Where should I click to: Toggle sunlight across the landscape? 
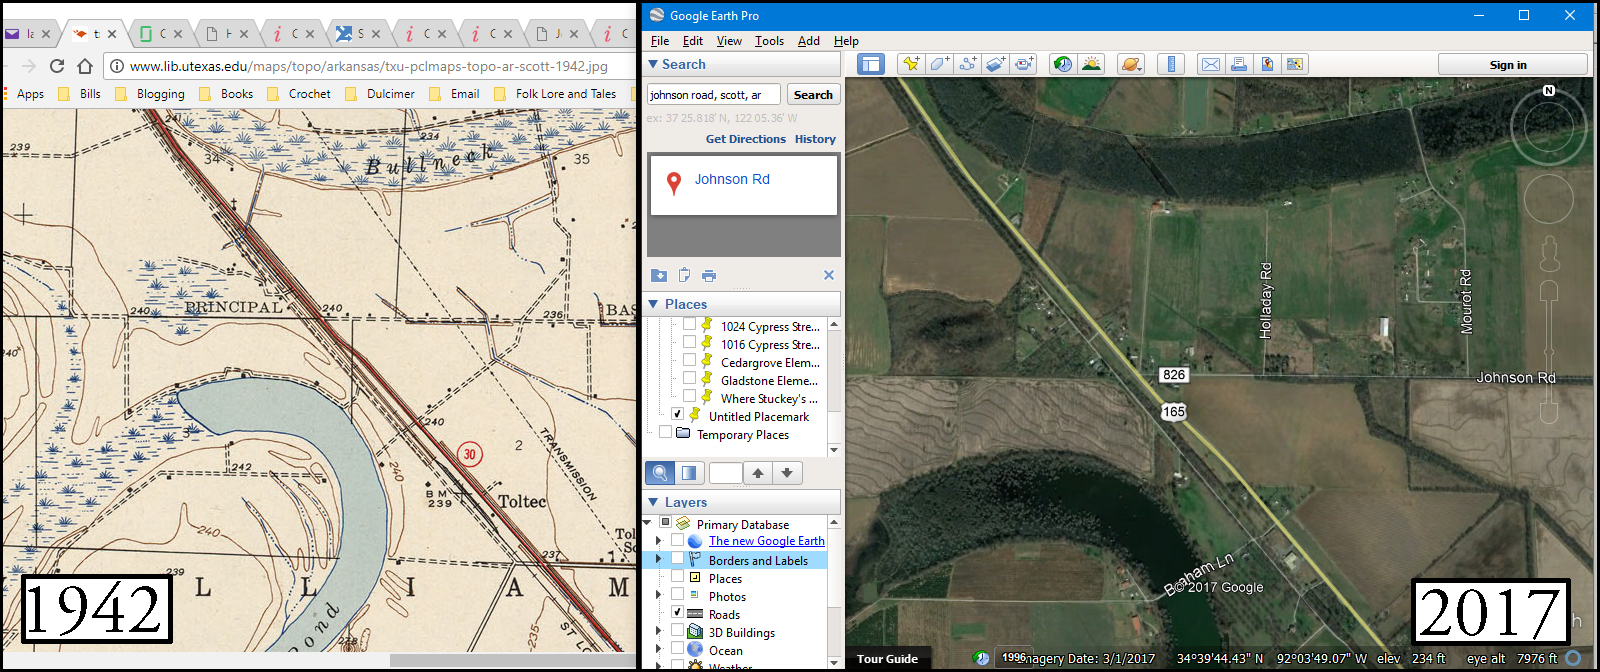[x=1091, y=64]
